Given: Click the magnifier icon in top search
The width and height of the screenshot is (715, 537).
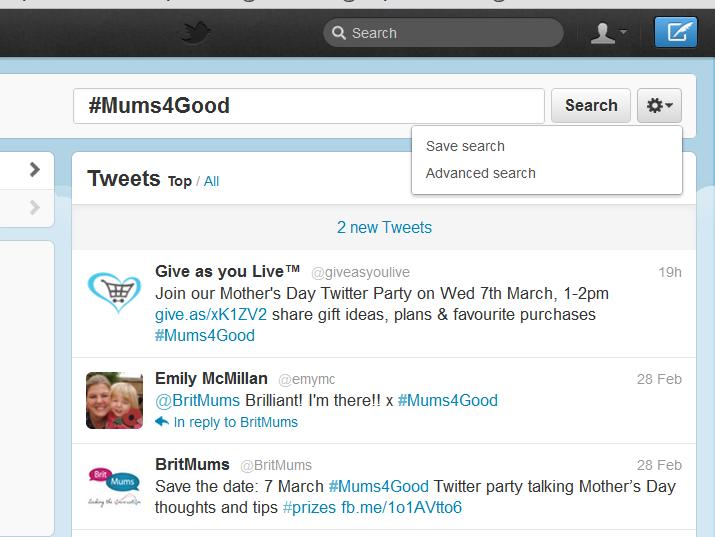Looking at the screenshot, I should coord(340,33).
